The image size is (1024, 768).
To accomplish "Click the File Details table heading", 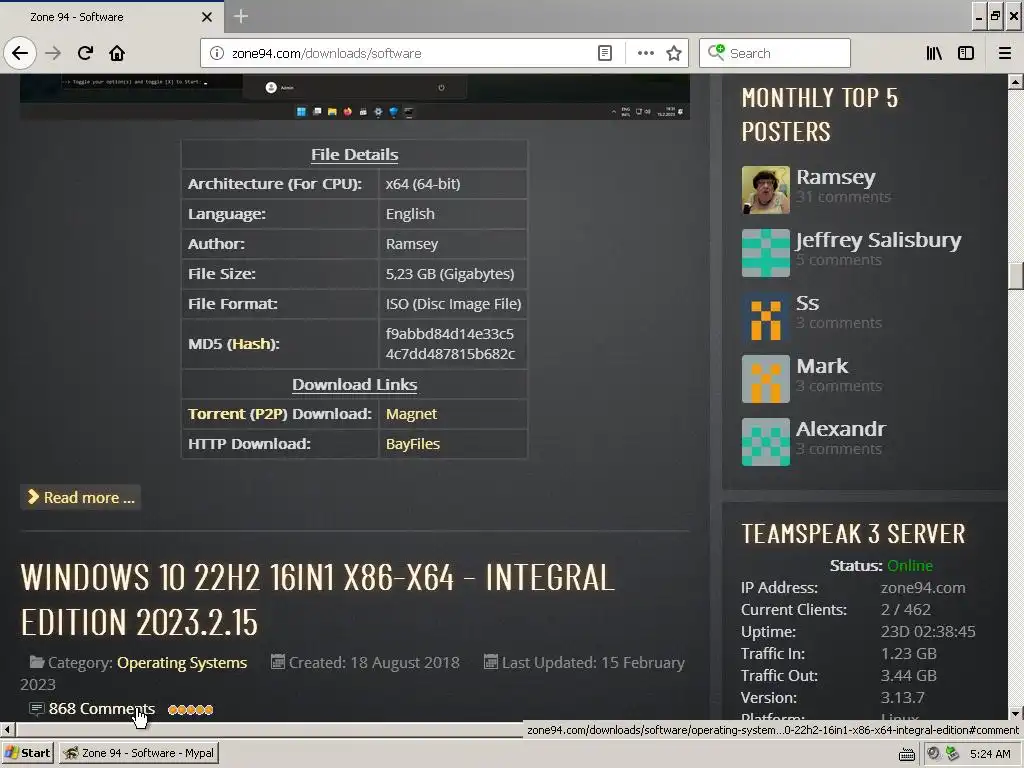I will coord(355,155).
